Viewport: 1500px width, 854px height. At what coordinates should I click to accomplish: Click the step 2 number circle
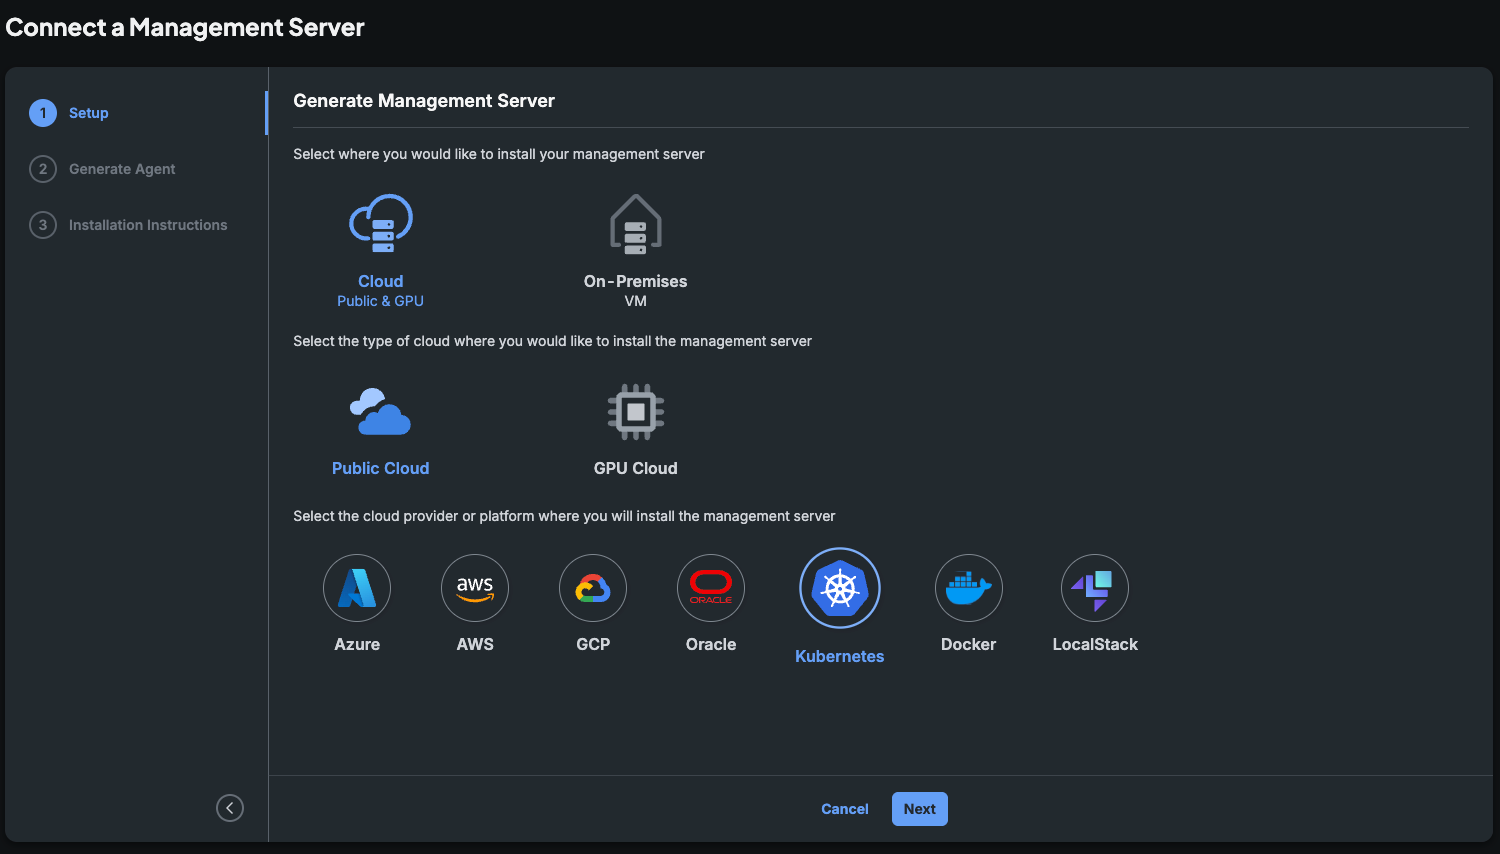[43, 169]
